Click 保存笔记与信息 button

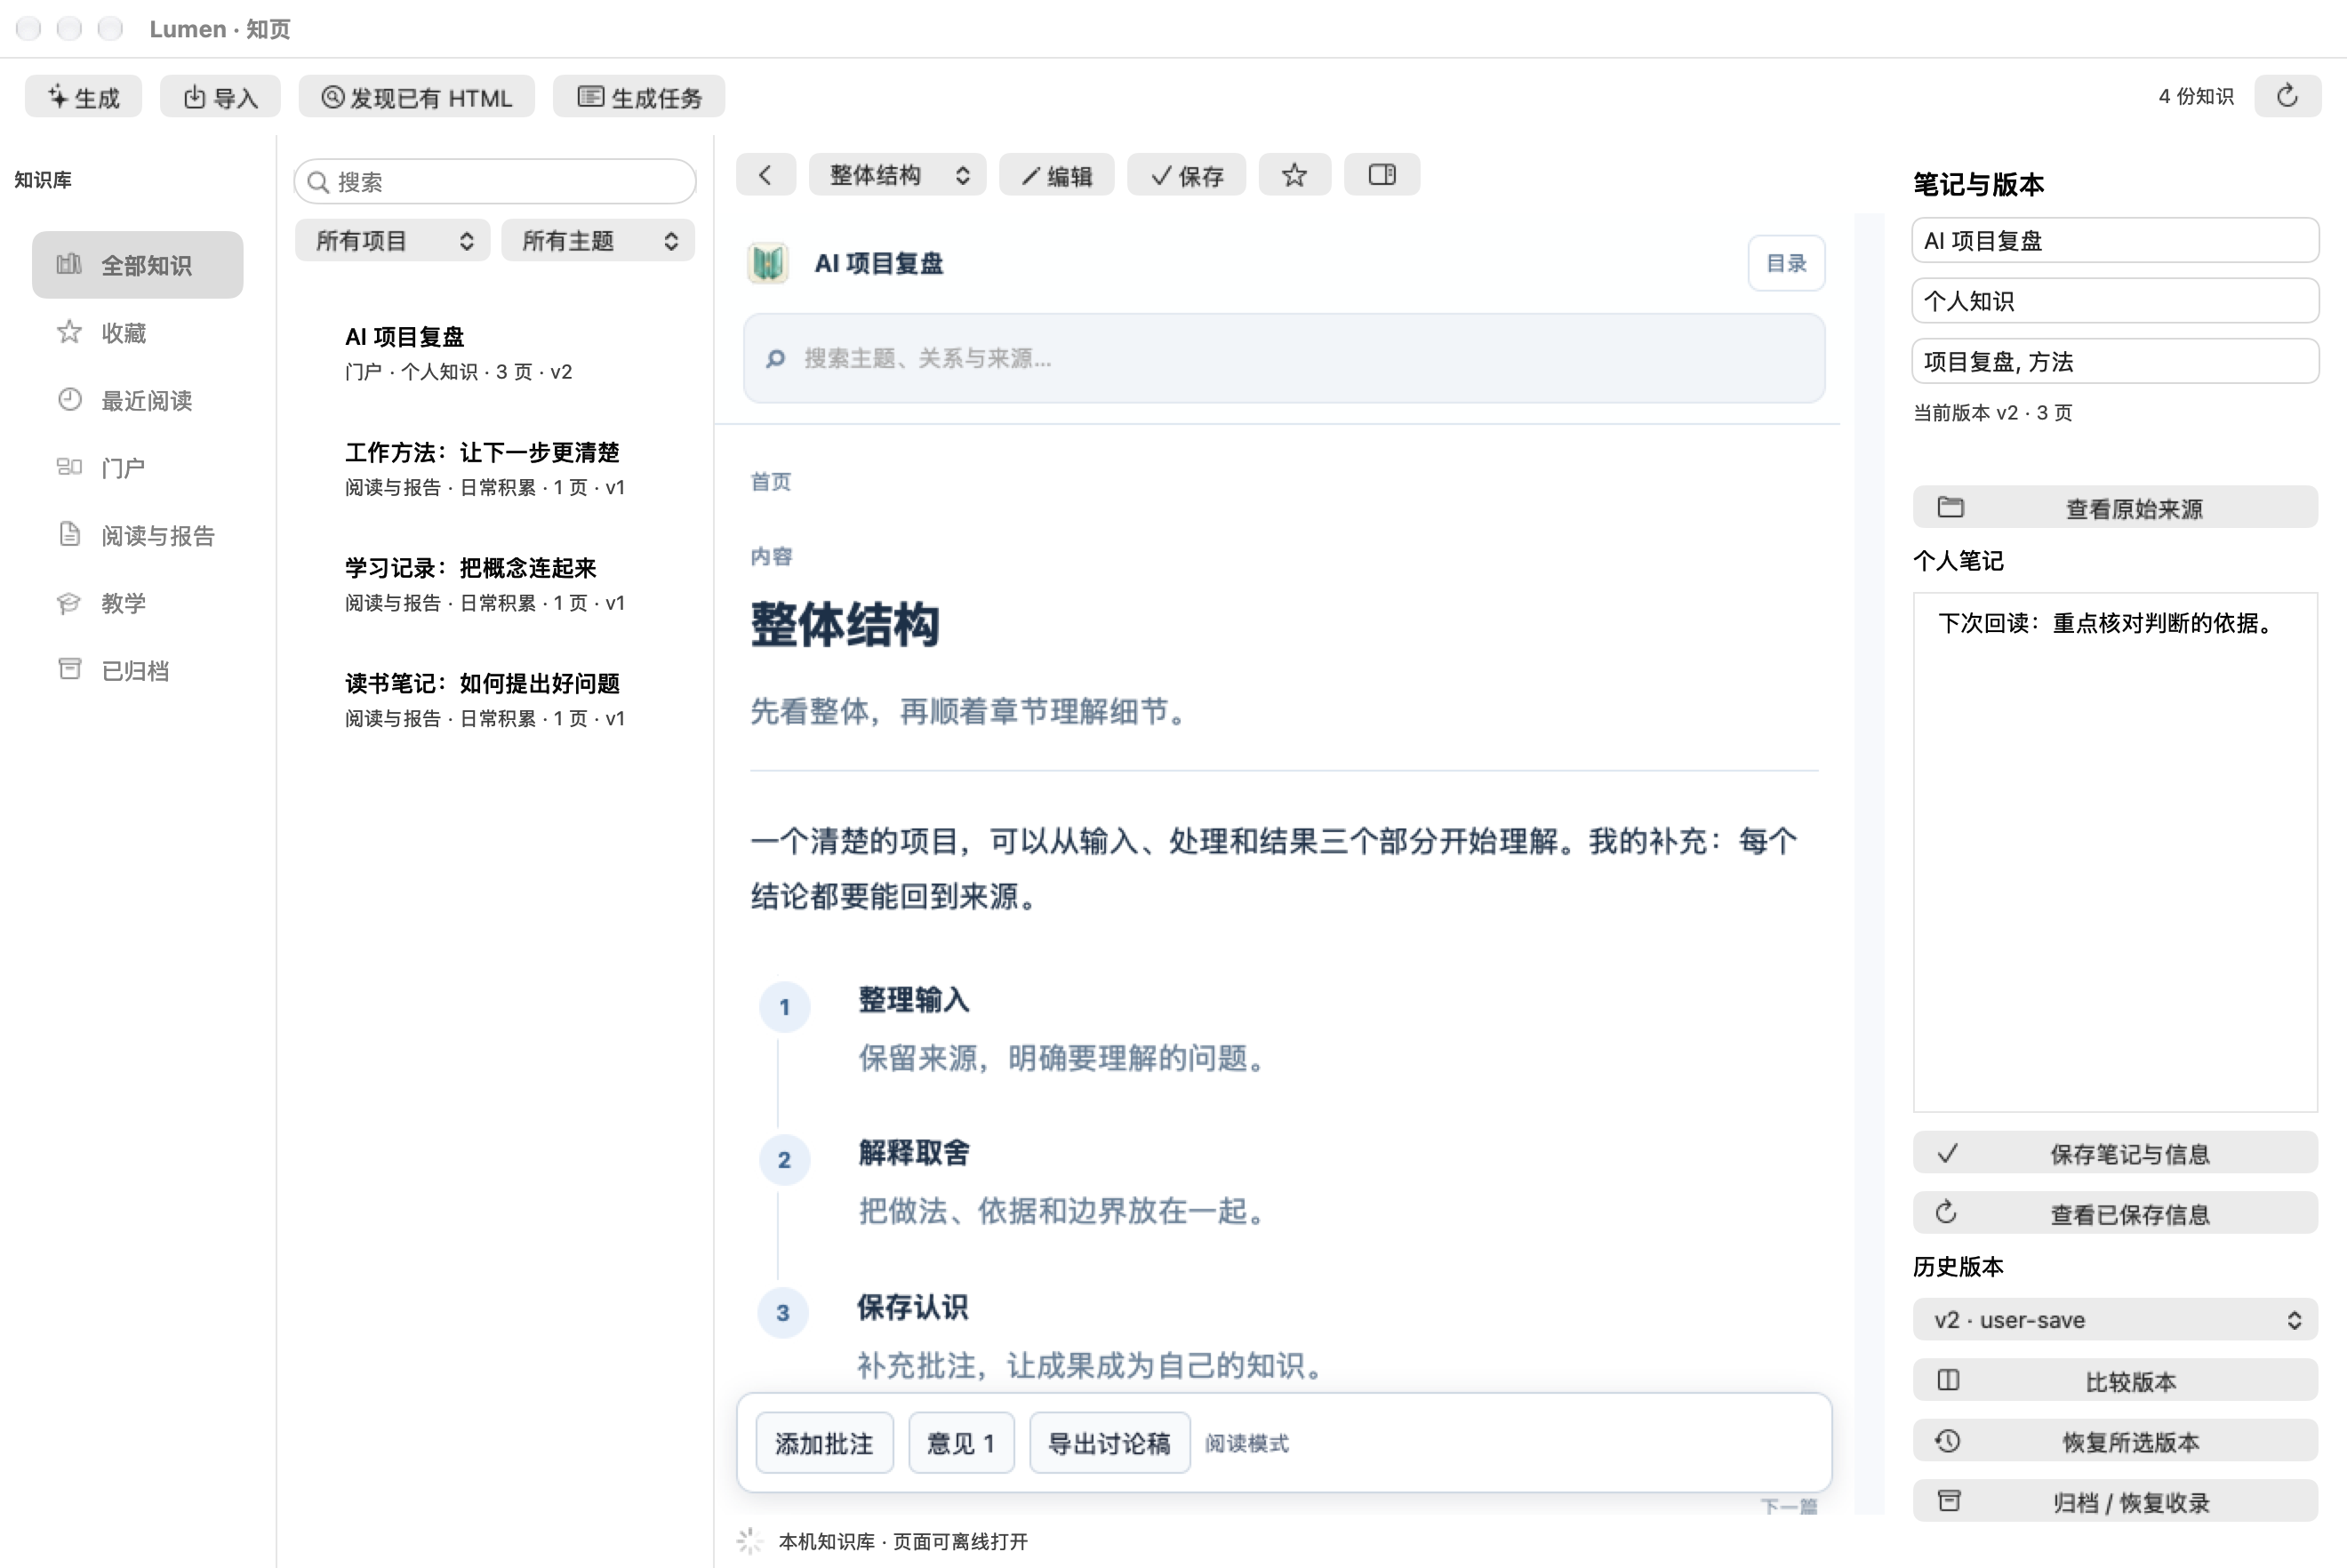(x=2115, y=1152)
